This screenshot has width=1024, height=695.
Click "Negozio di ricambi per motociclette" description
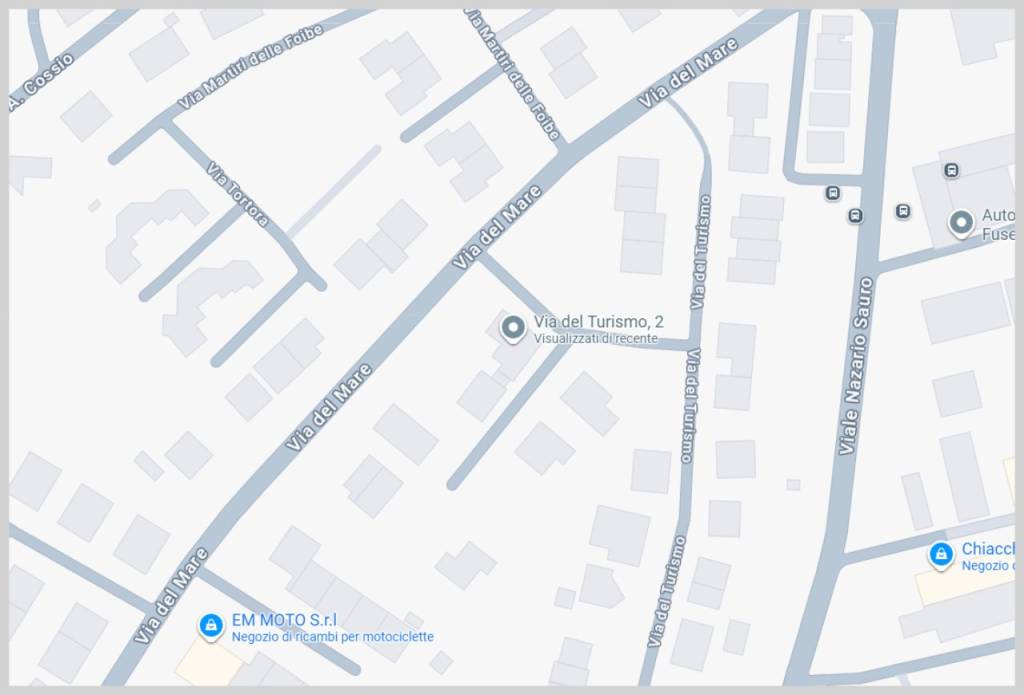(332, 637)
